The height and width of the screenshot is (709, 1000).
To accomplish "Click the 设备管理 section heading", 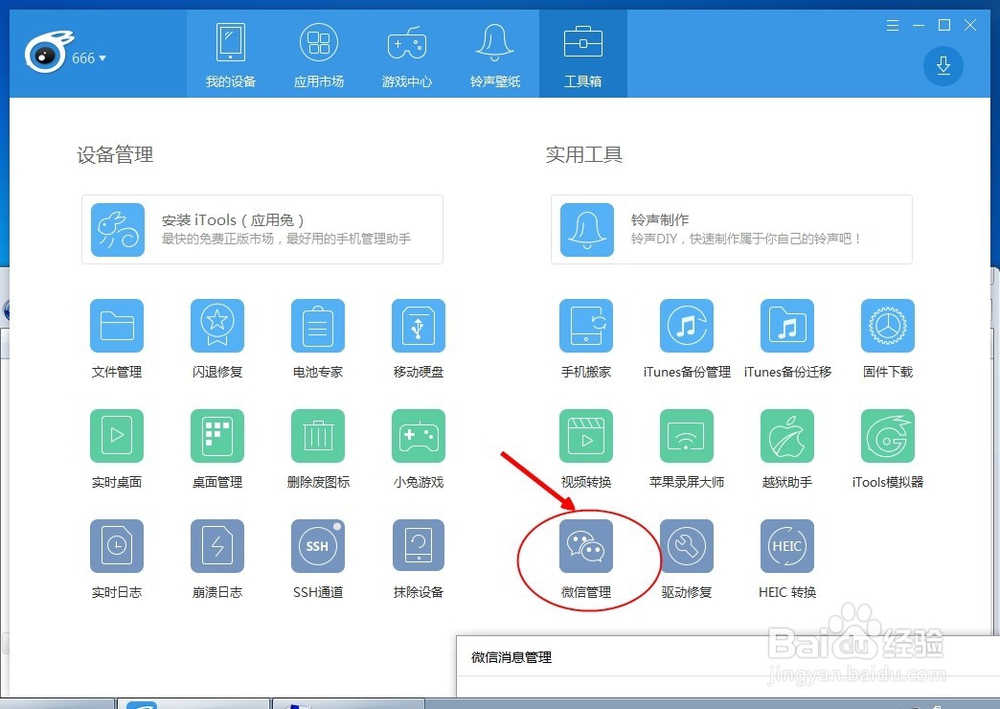I will 115,155.
